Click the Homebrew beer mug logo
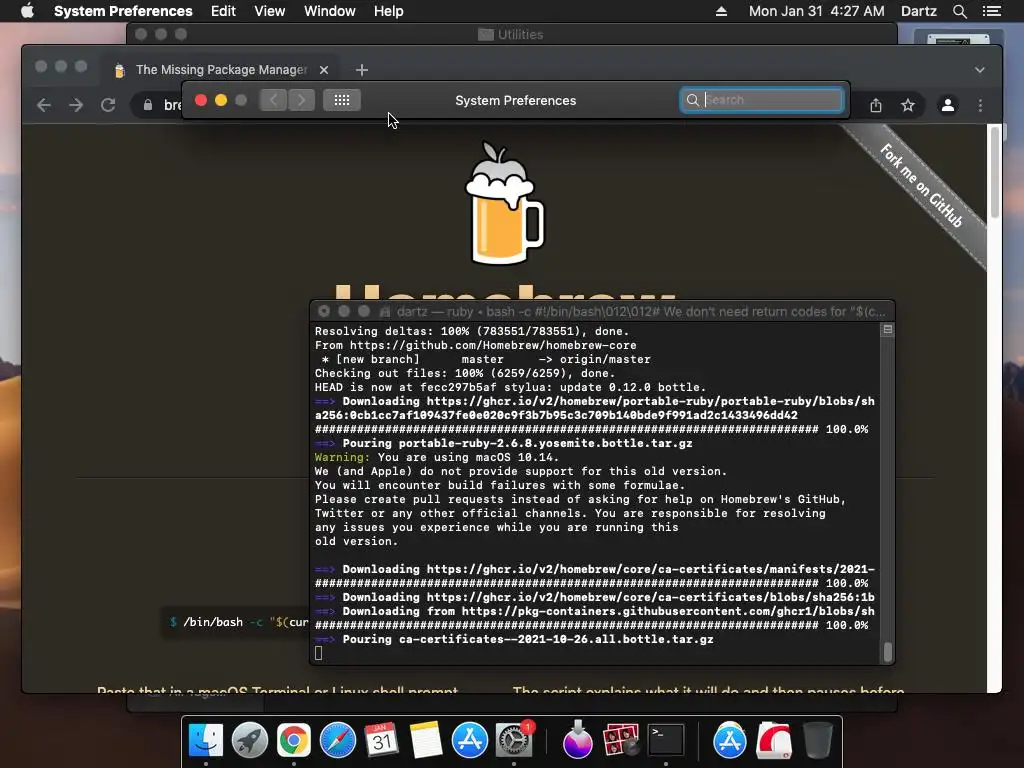This screenshot has height=768, width=1024. click(504, 203)
